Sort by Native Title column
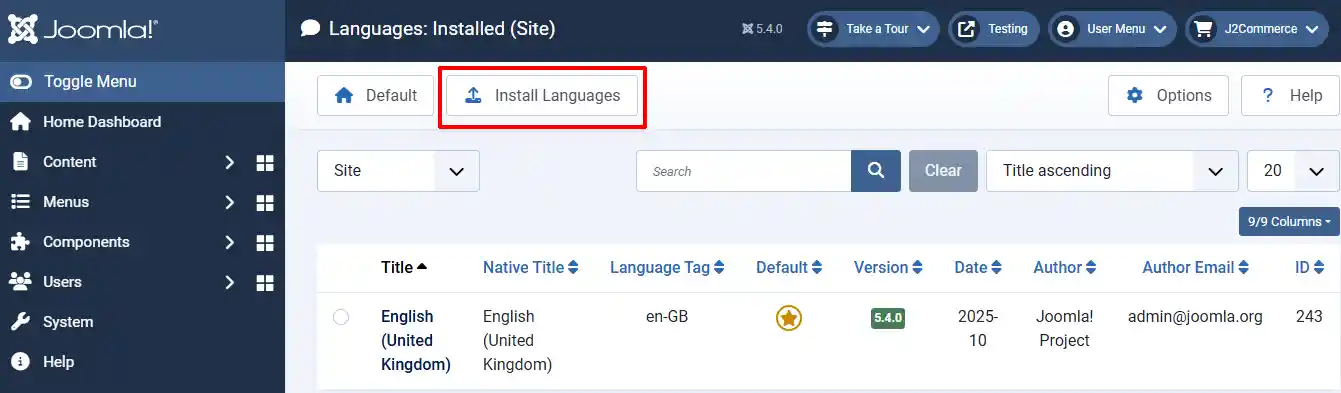Image resolution: width=1341 pixels, height=393 pixels. [531, 268]
